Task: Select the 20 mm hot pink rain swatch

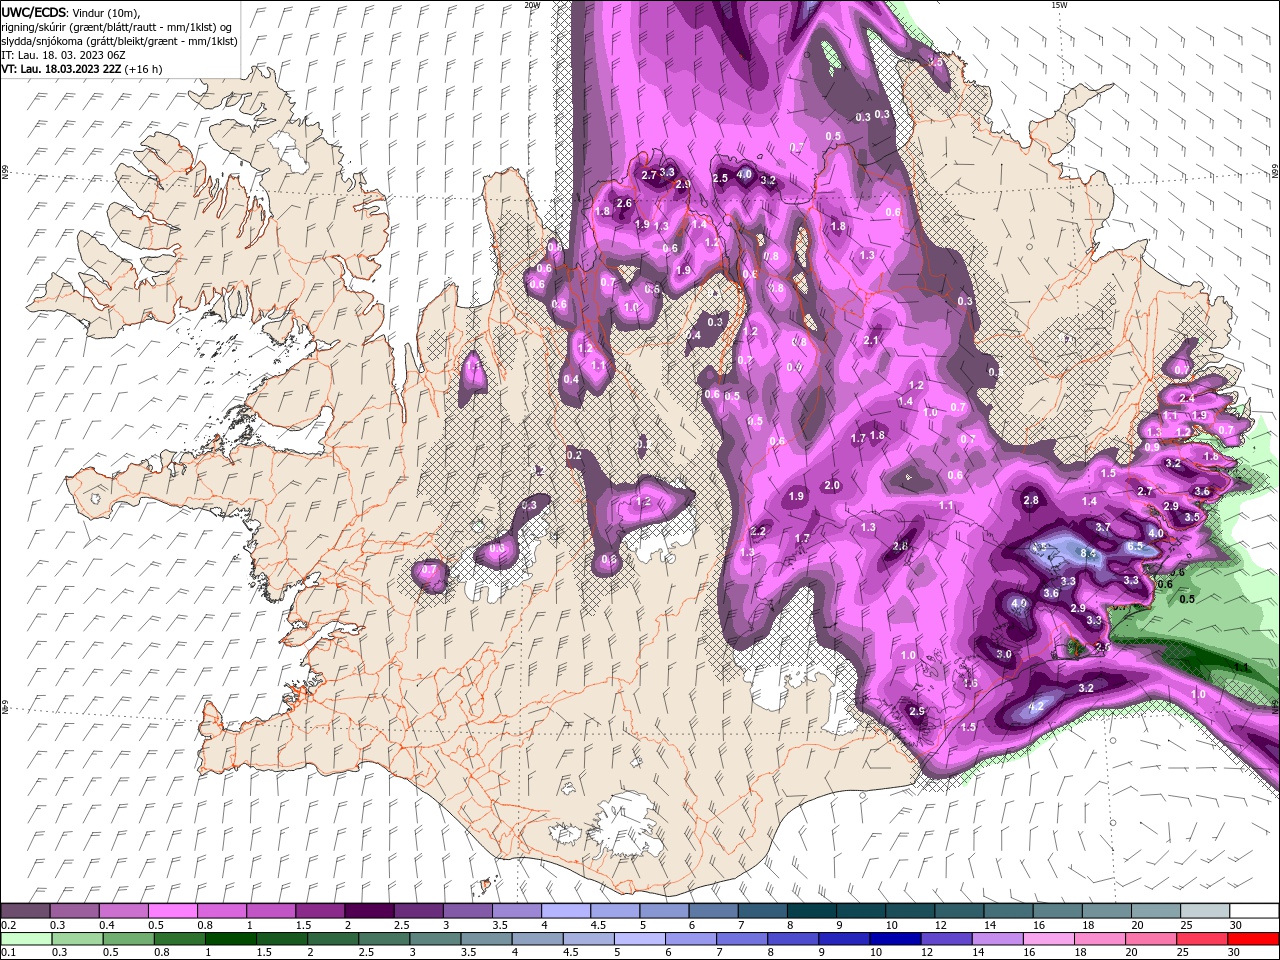Action: [1151, 939]
